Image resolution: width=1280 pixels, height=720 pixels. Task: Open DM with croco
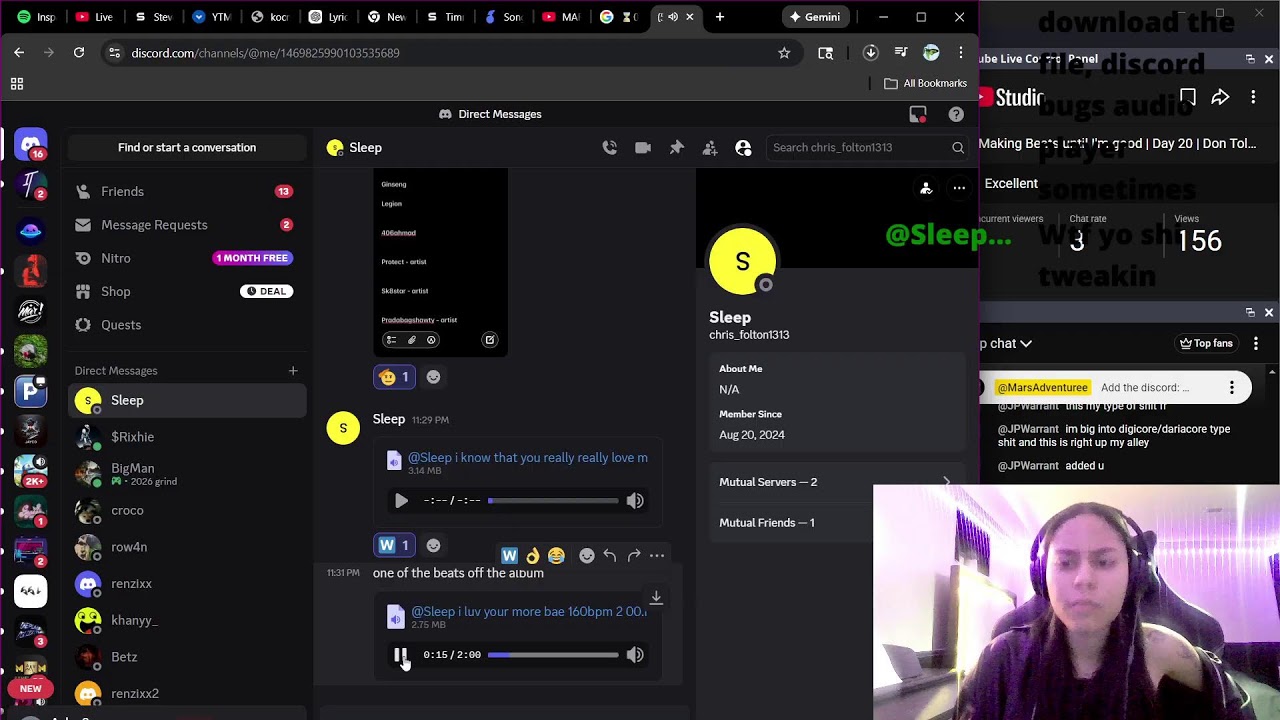[x=187, y=510]
